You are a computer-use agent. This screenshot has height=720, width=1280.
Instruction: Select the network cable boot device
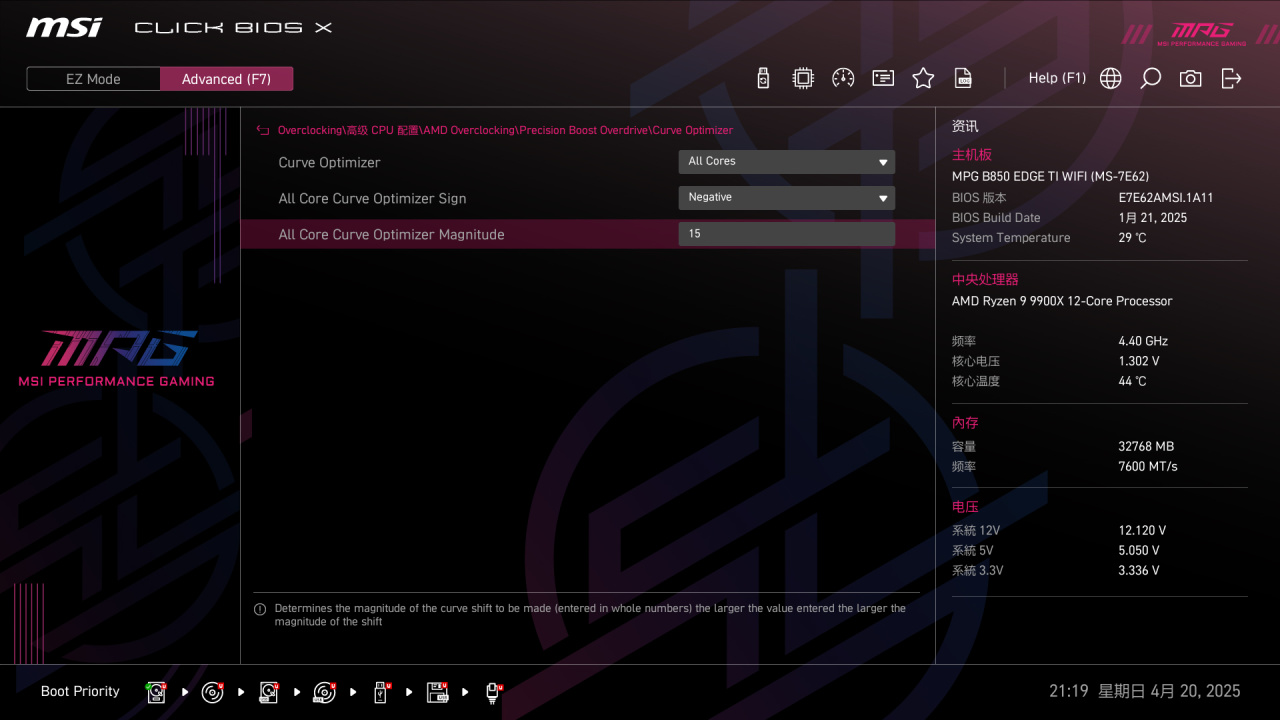[493, 692]
